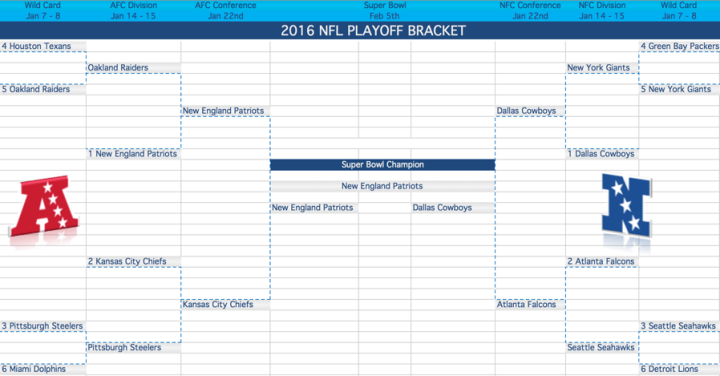The image size is (720, 376).
Task: Click the Super Bowl Champion header bar
Action: point(382,165)
